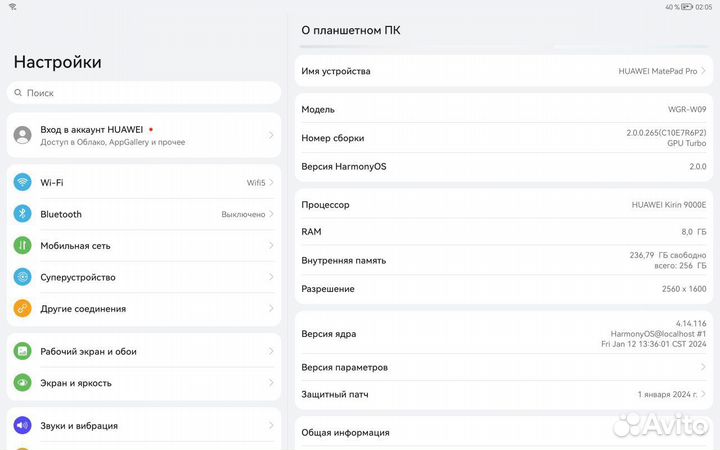Viewport: 720px width, 450px height.
Task: Tap the Рабочий экран и обои icon
Action: pyautogui.click(x=23, y=351)
